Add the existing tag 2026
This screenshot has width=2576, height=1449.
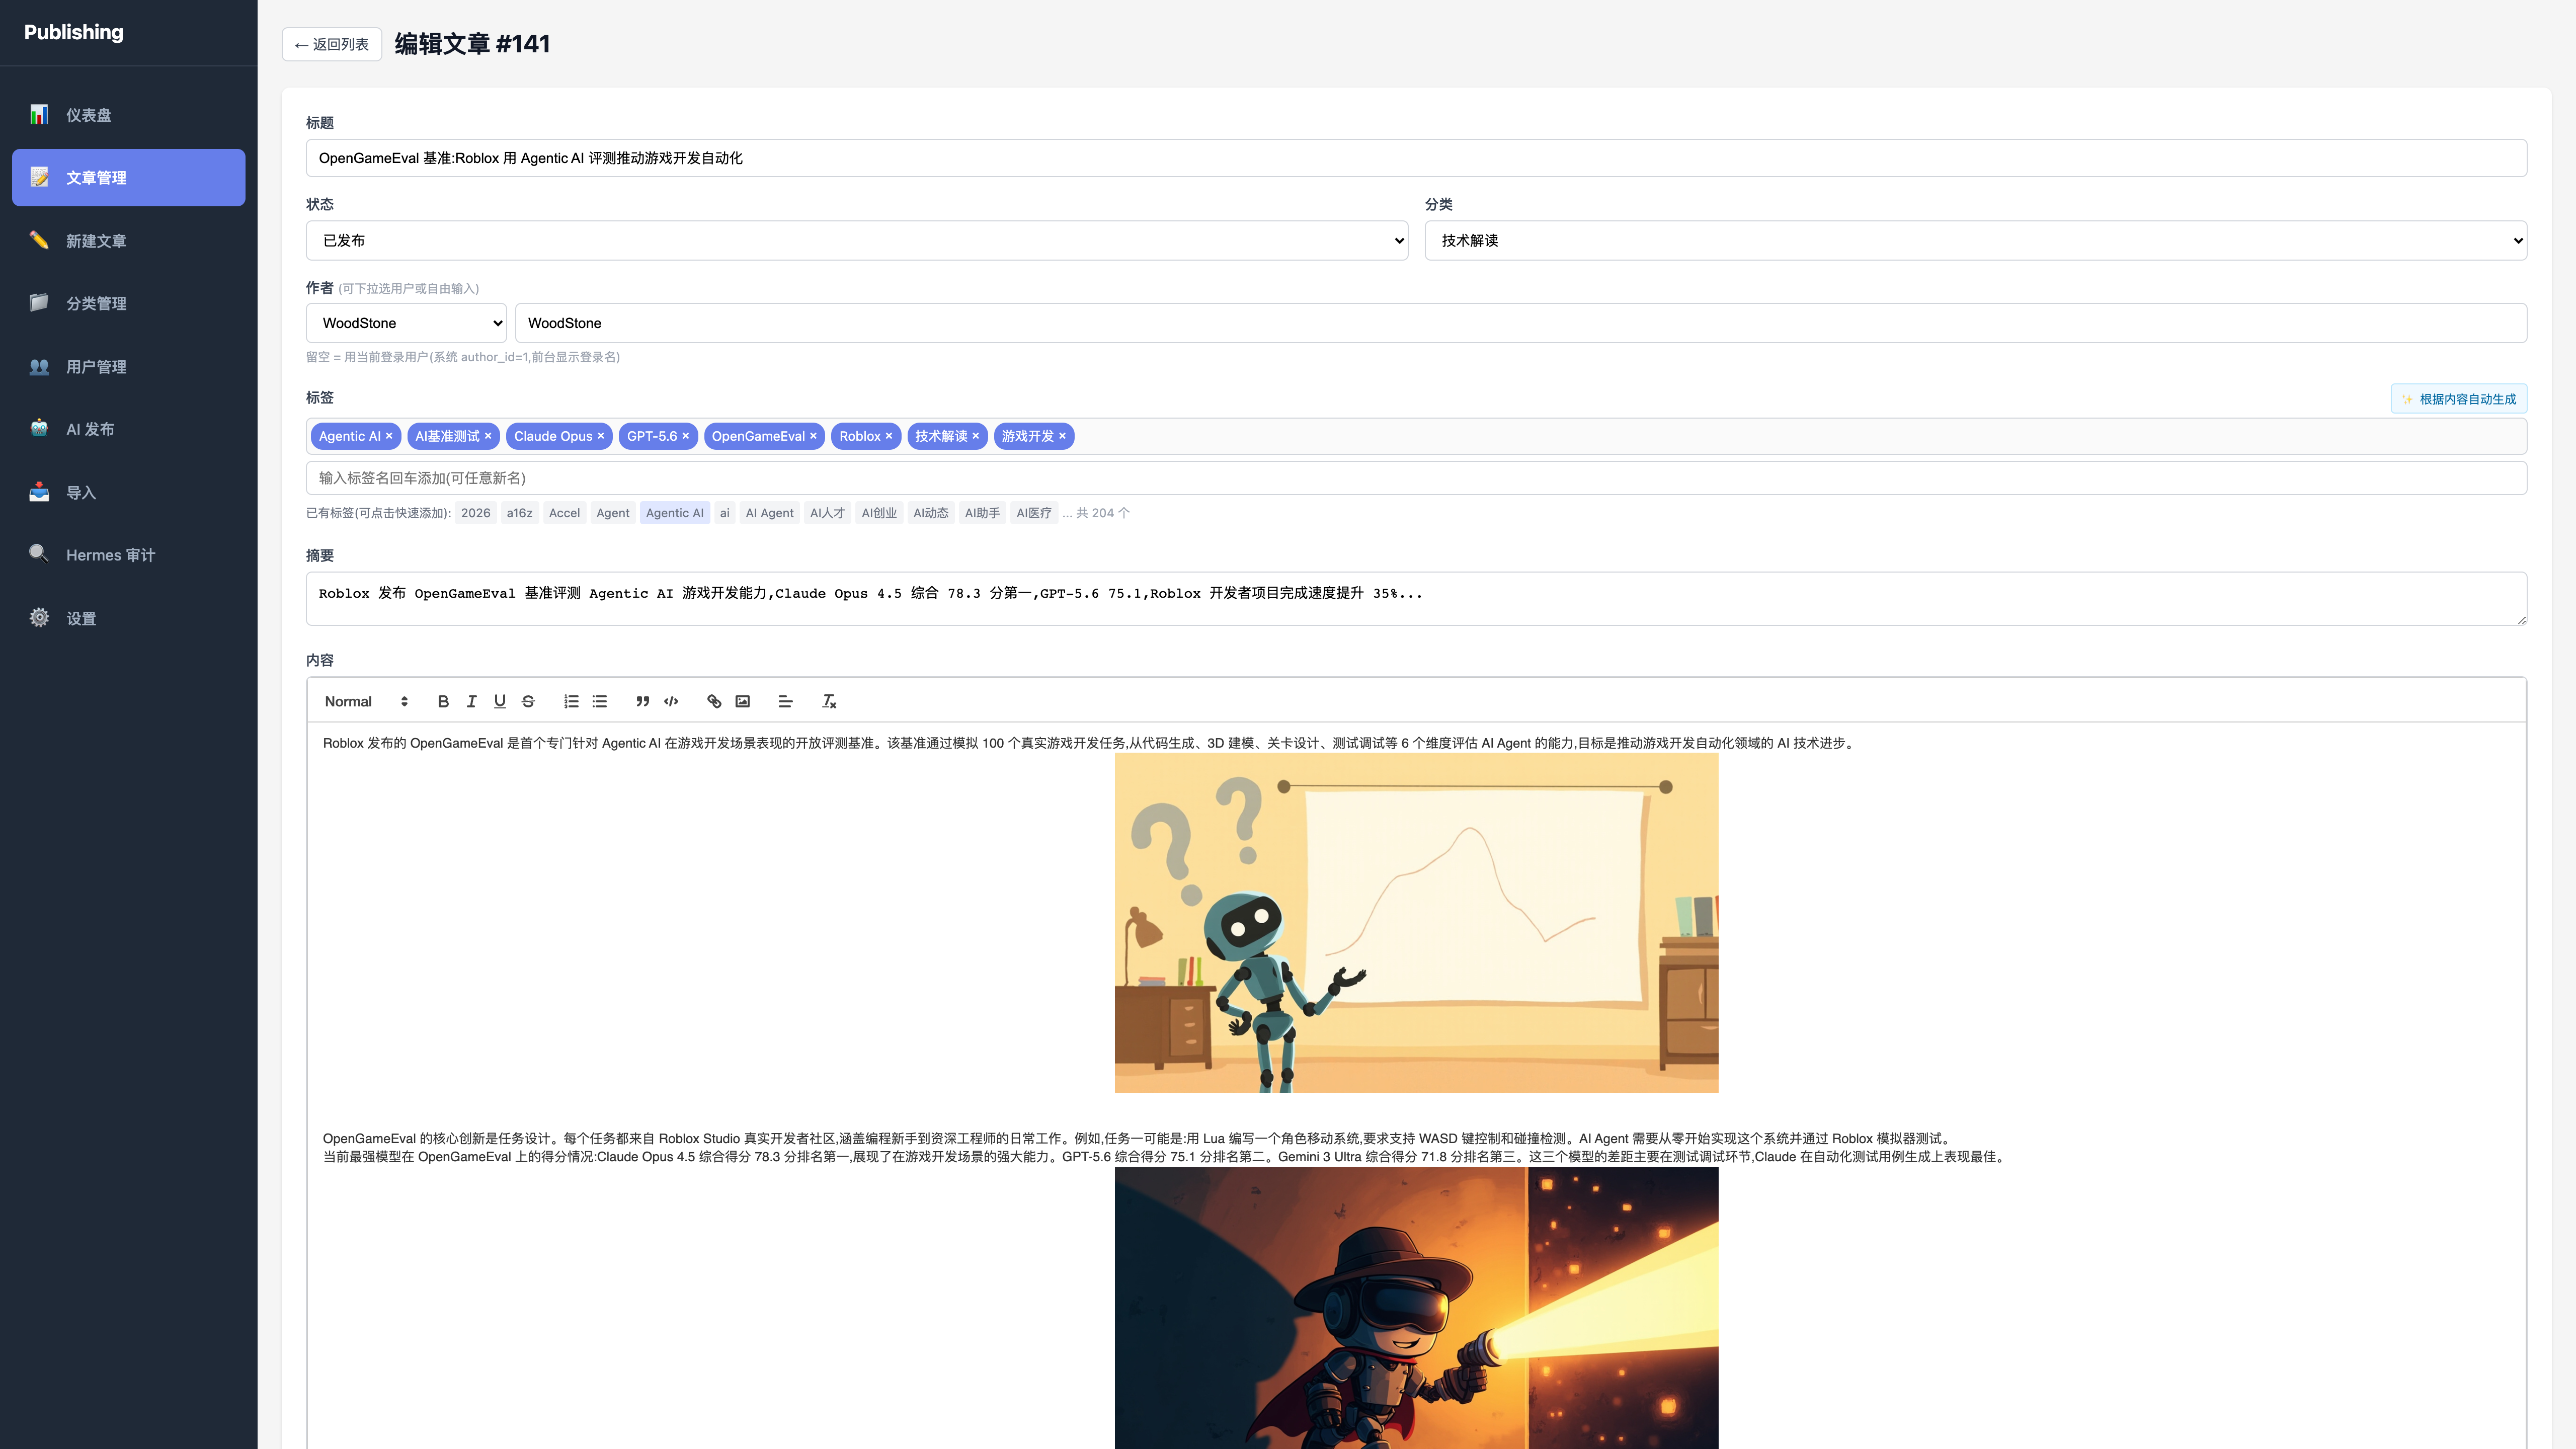(x=476, y=513)
